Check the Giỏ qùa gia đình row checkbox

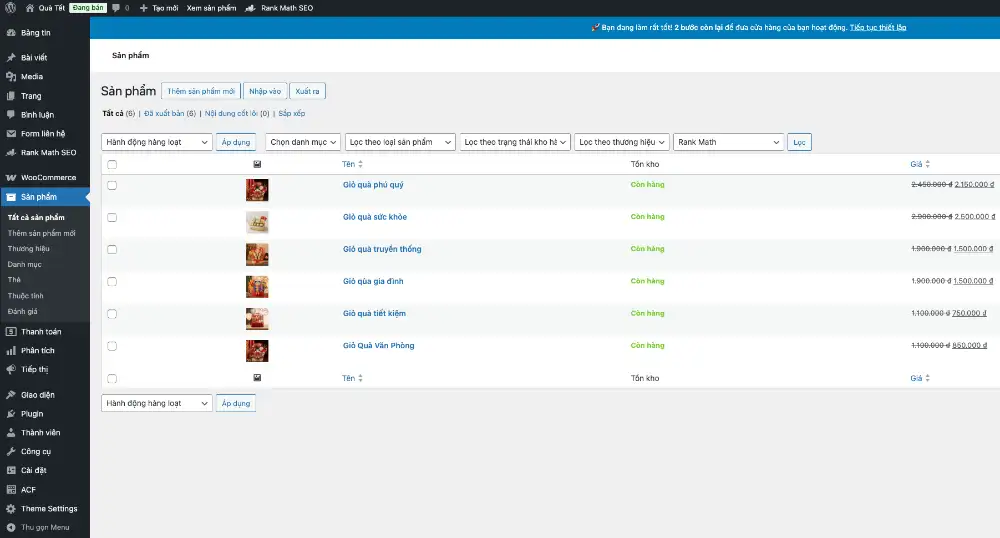point(112,282)
